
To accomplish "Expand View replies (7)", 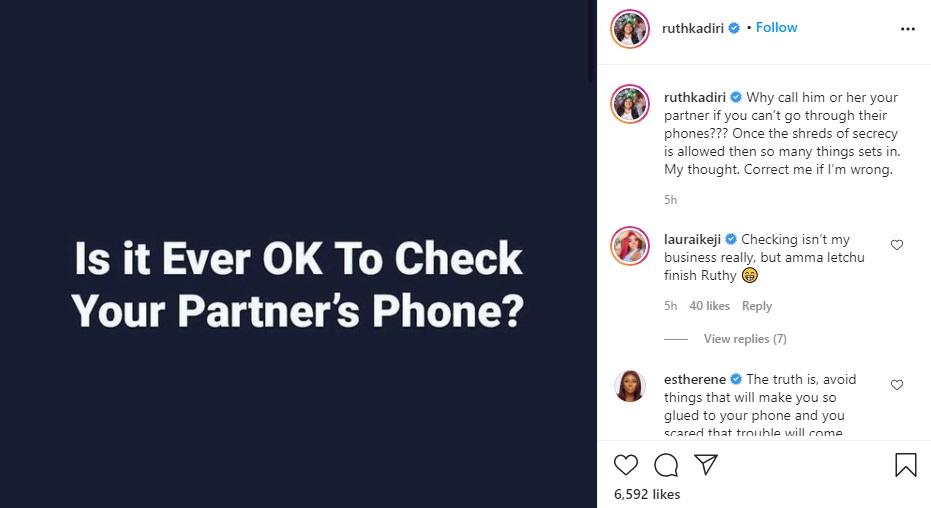I will click(745, 339).
